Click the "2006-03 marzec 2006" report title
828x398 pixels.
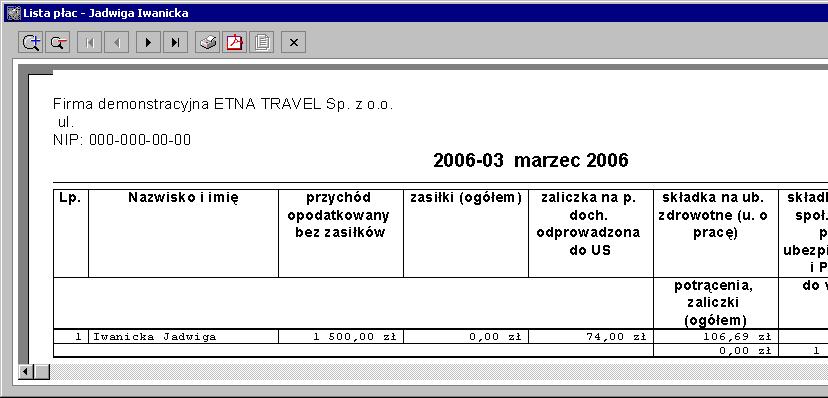click(531, 160)
